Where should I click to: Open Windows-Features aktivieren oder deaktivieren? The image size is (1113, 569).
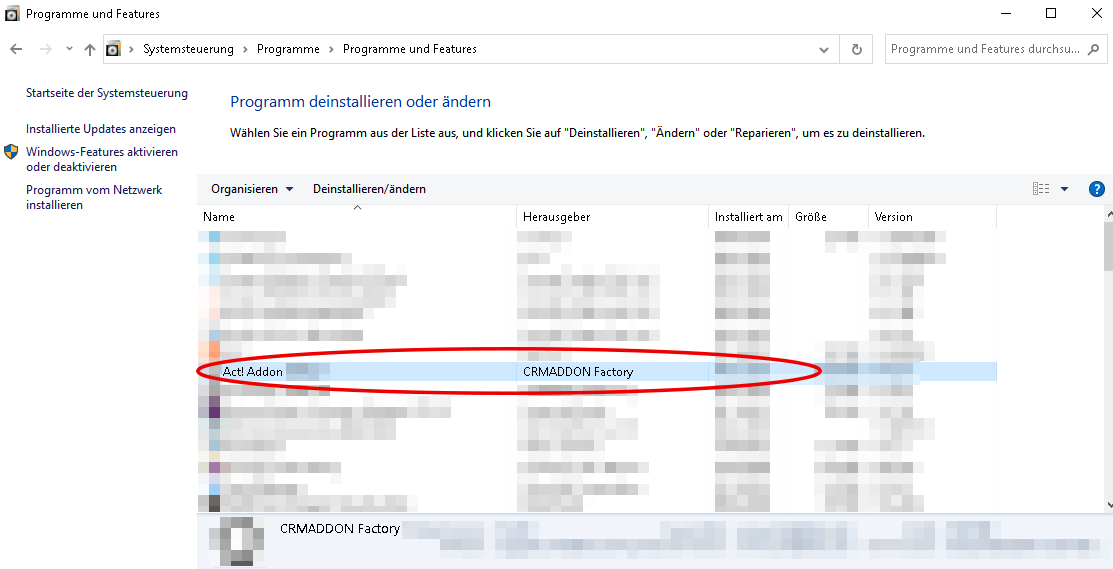click(x=102, y=160)
